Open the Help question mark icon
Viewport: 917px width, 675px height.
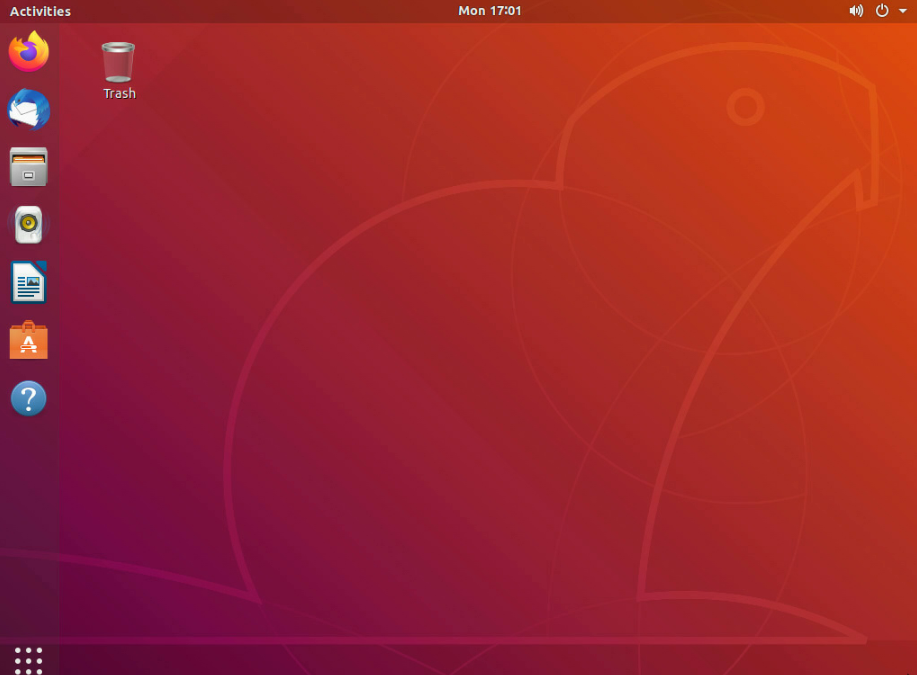[29, 398]
